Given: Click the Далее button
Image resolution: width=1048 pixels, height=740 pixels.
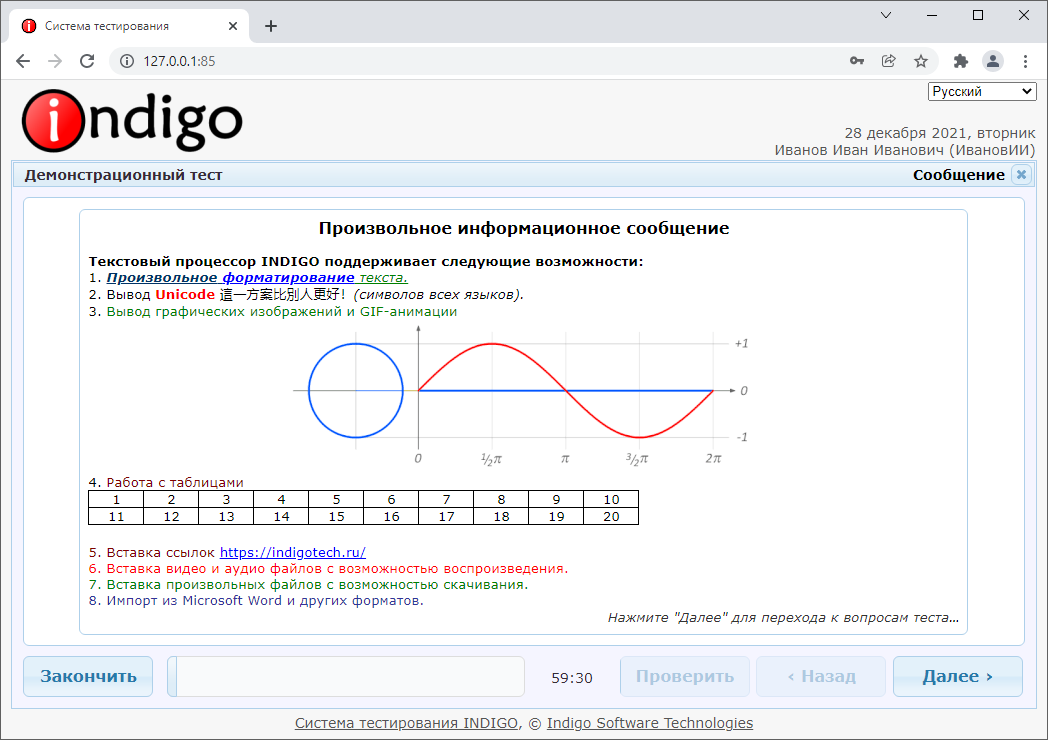Looking at the screenshot, I should (x=958, y=676).
